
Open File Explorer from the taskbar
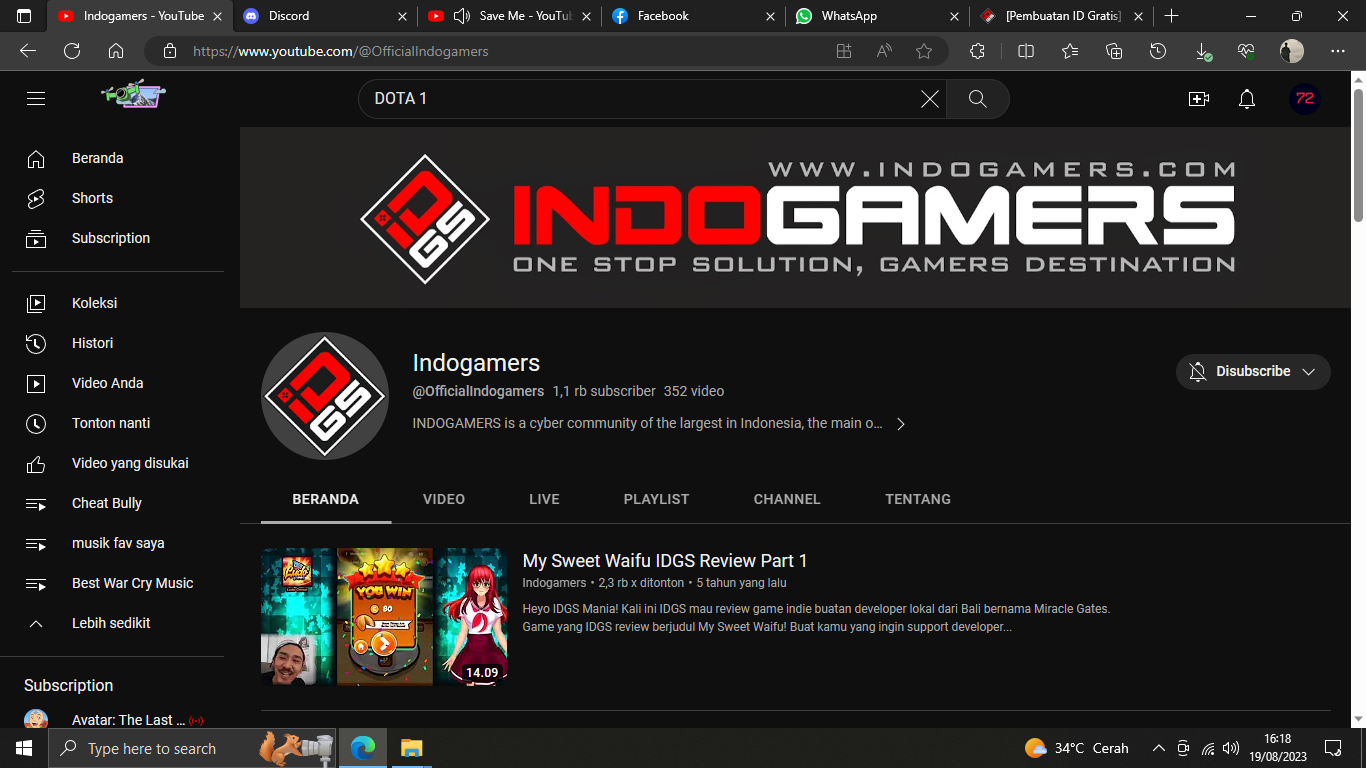pos(411,748)
